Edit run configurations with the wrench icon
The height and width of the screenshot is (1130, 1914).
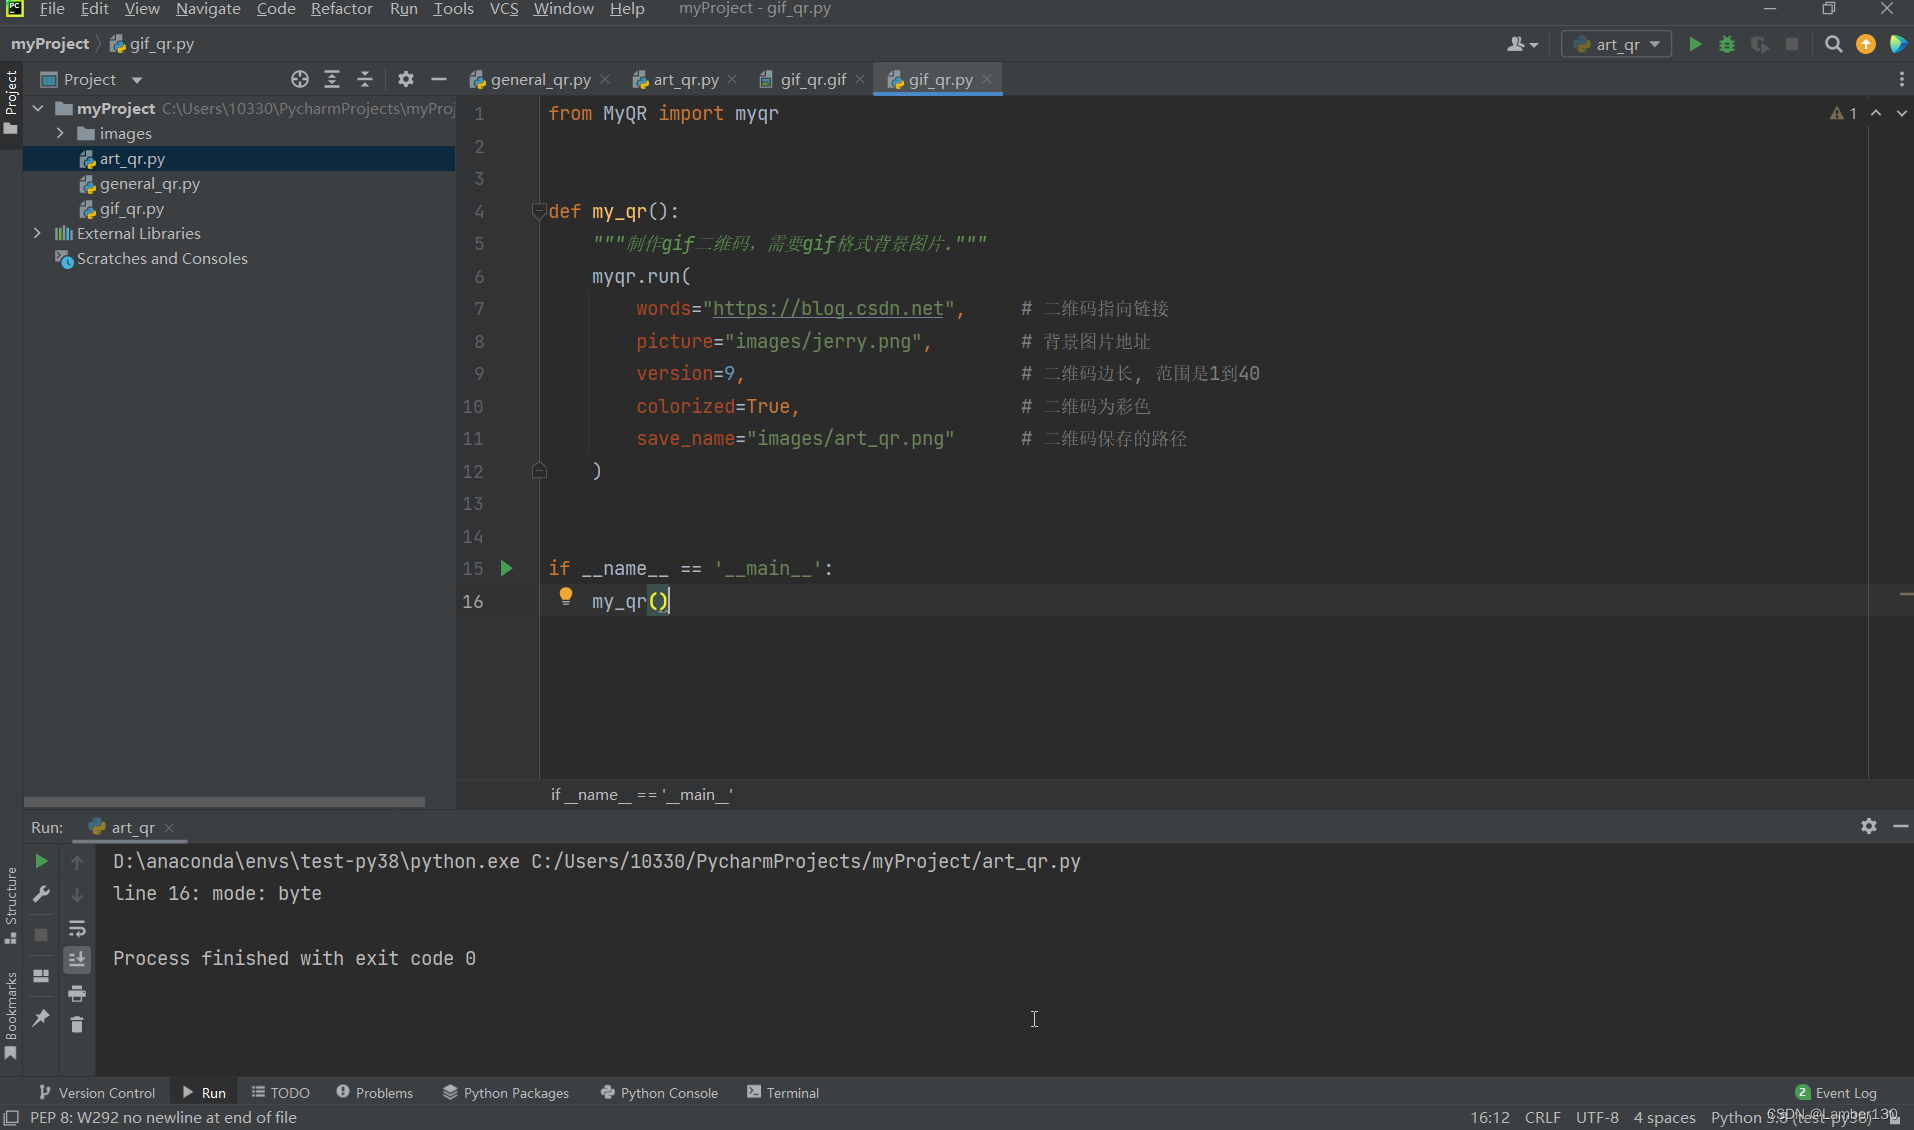click(x=41, y=894)
